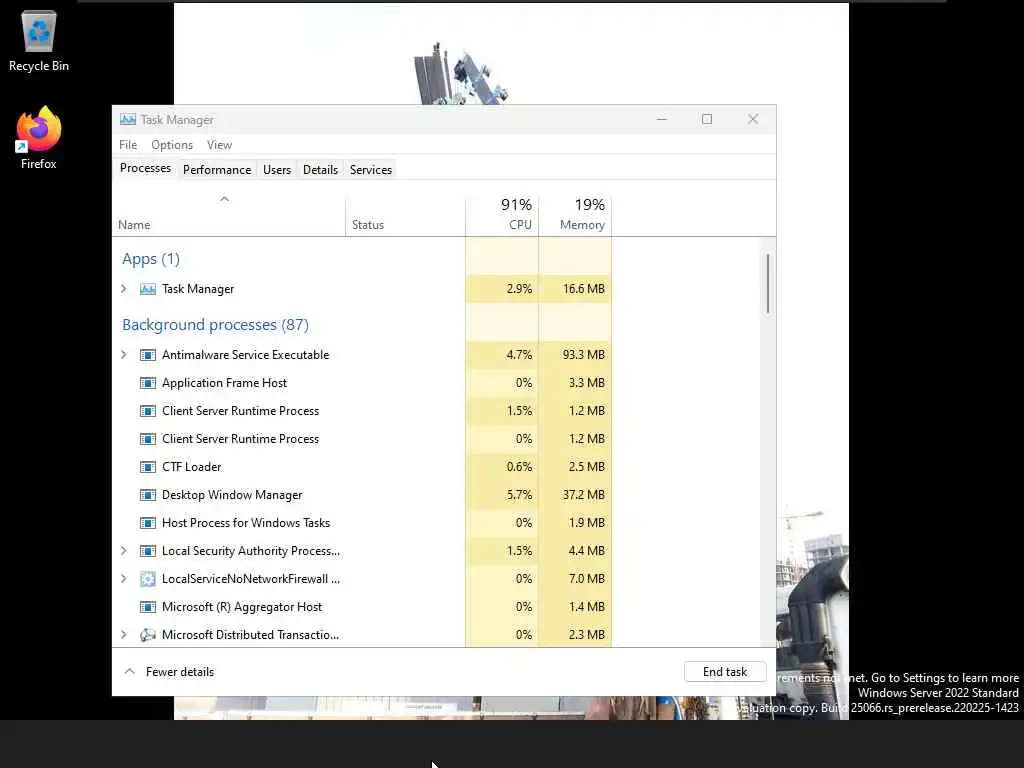Click the LocalServiceNoNetworkFirewall gear icon
Screen dimensions: 1024x768
pos(148,579)
